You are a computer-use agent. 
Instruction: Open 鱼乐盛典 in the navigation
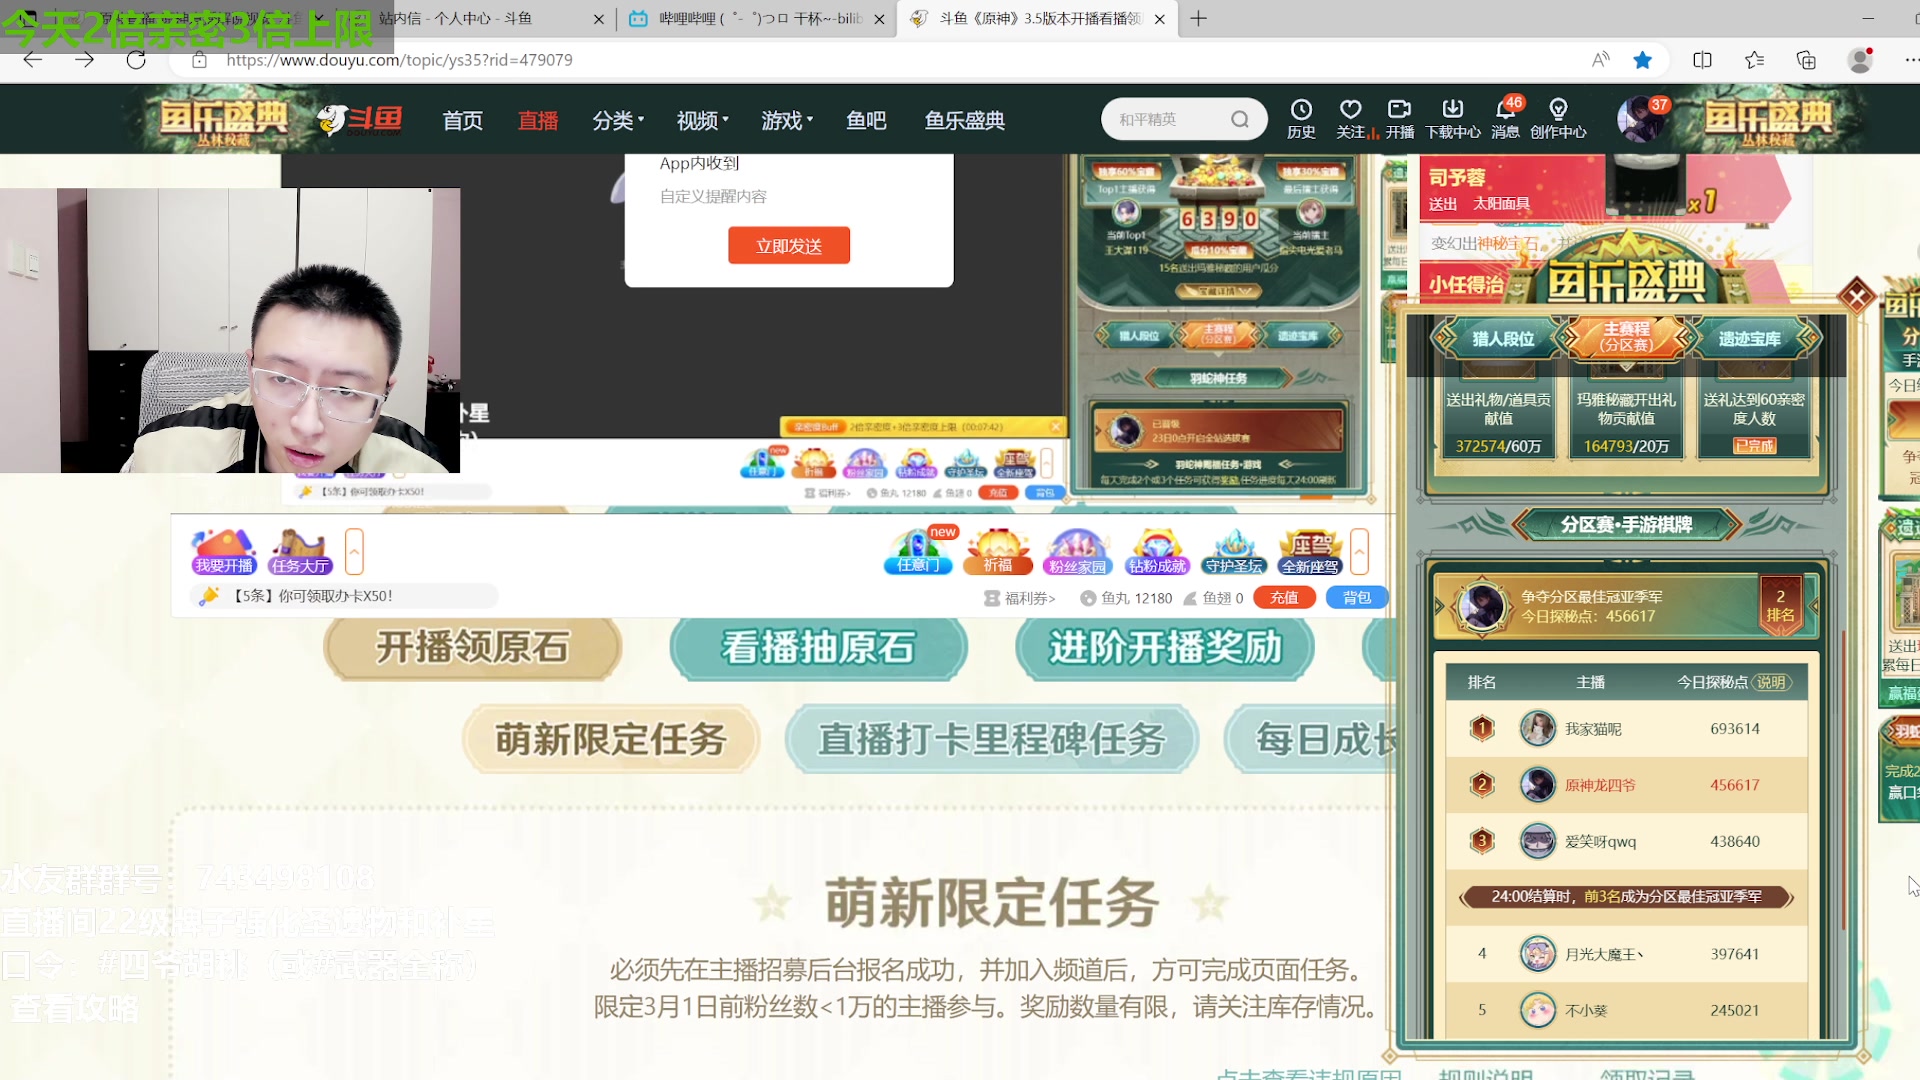coord(965,120)
